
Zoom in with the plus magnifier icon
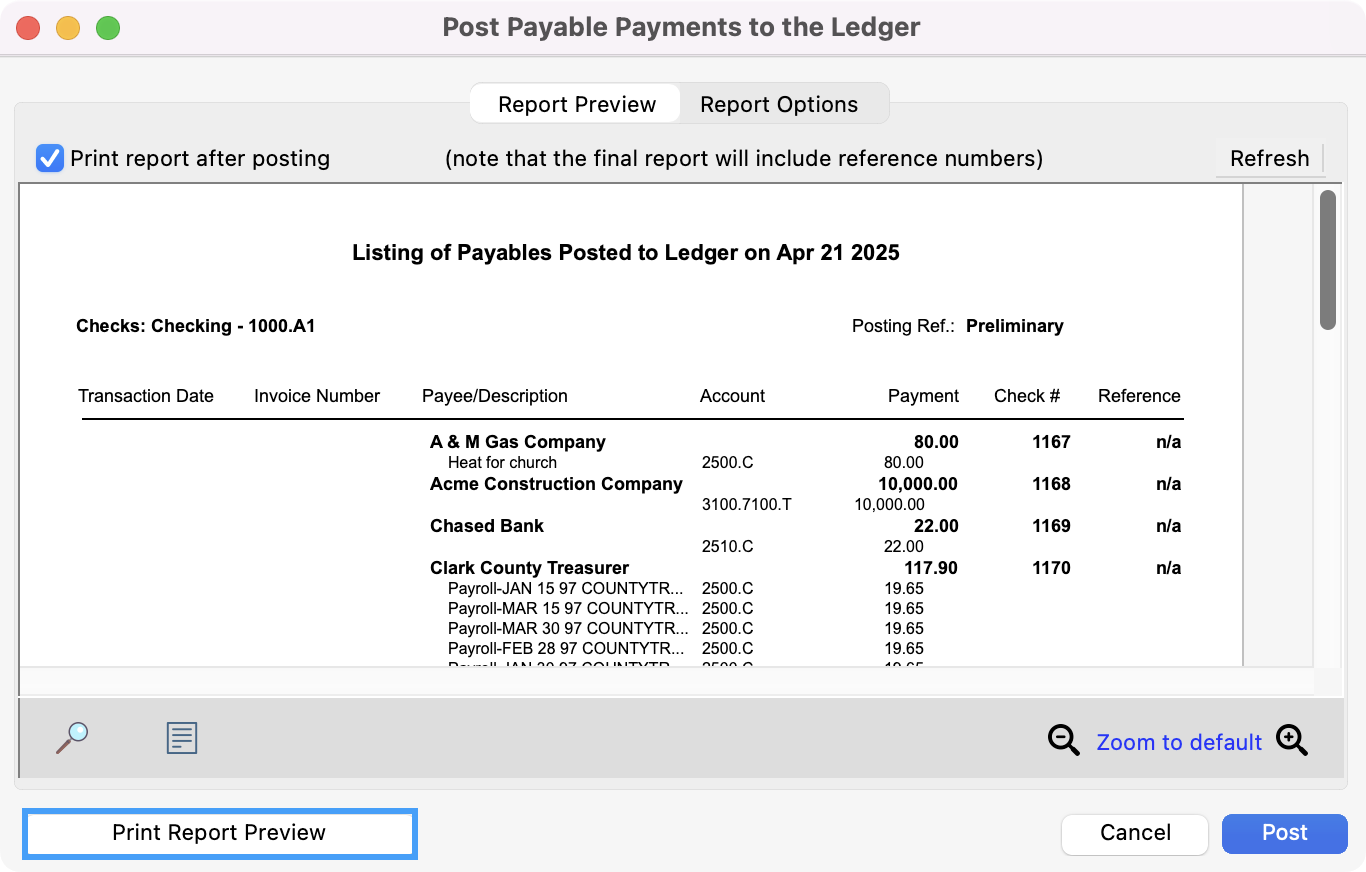(1291, 741)
